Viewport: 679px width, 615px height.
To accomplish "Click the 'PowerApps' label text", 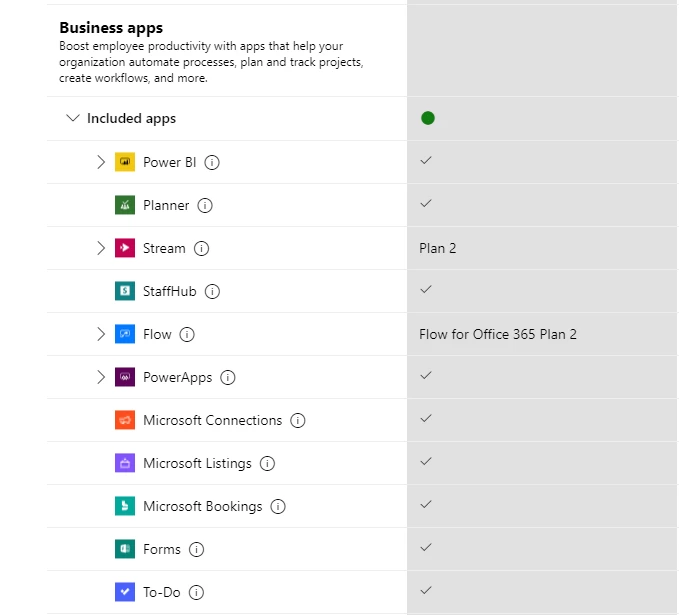I will coord(178,378).
